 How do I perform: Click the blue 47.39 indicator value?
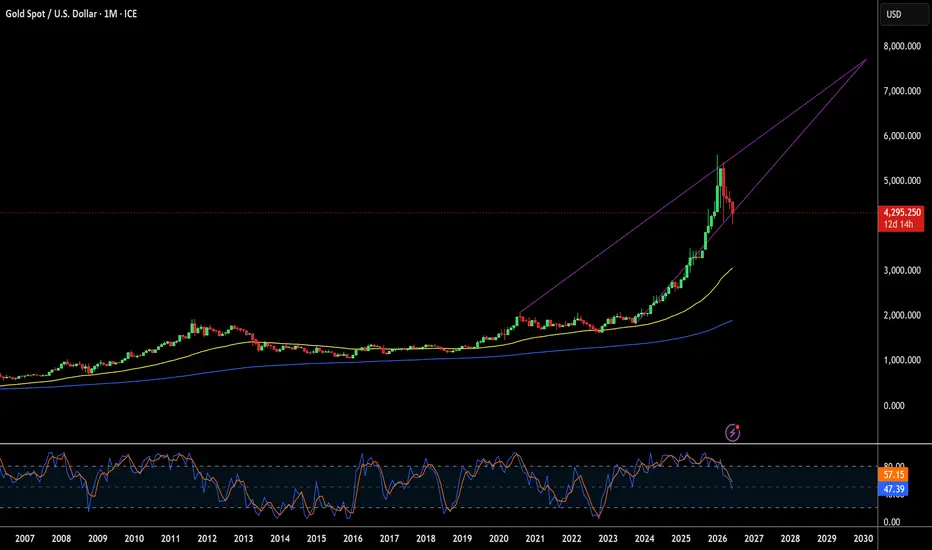[893, 489]
